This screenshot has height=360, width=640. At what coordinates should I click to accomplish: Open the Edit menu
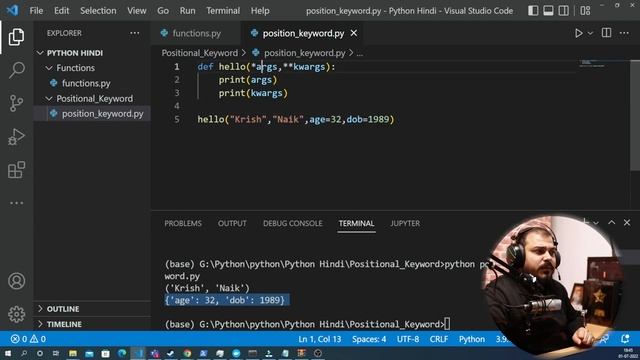62,11
